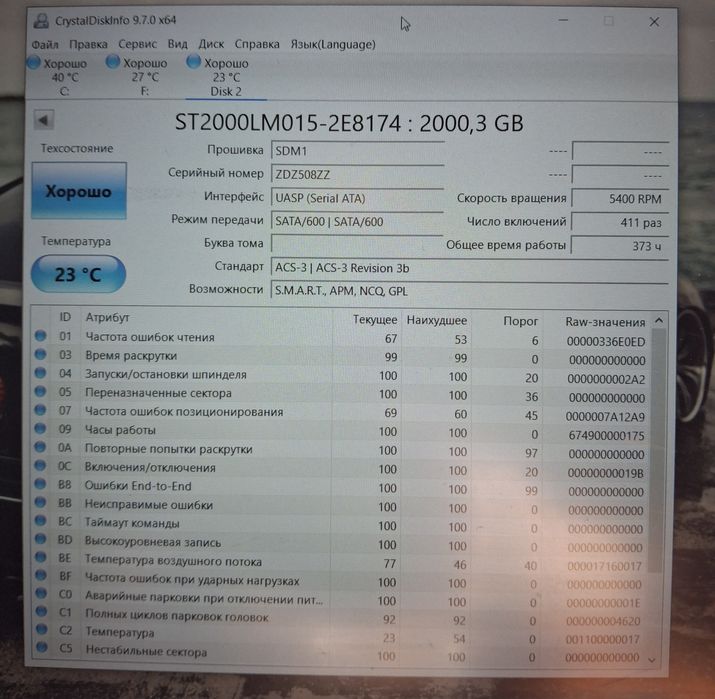This screenshot has height=699, width=715.
Task: Open the Язык(Language) menu
Action: tap(333, 44)
